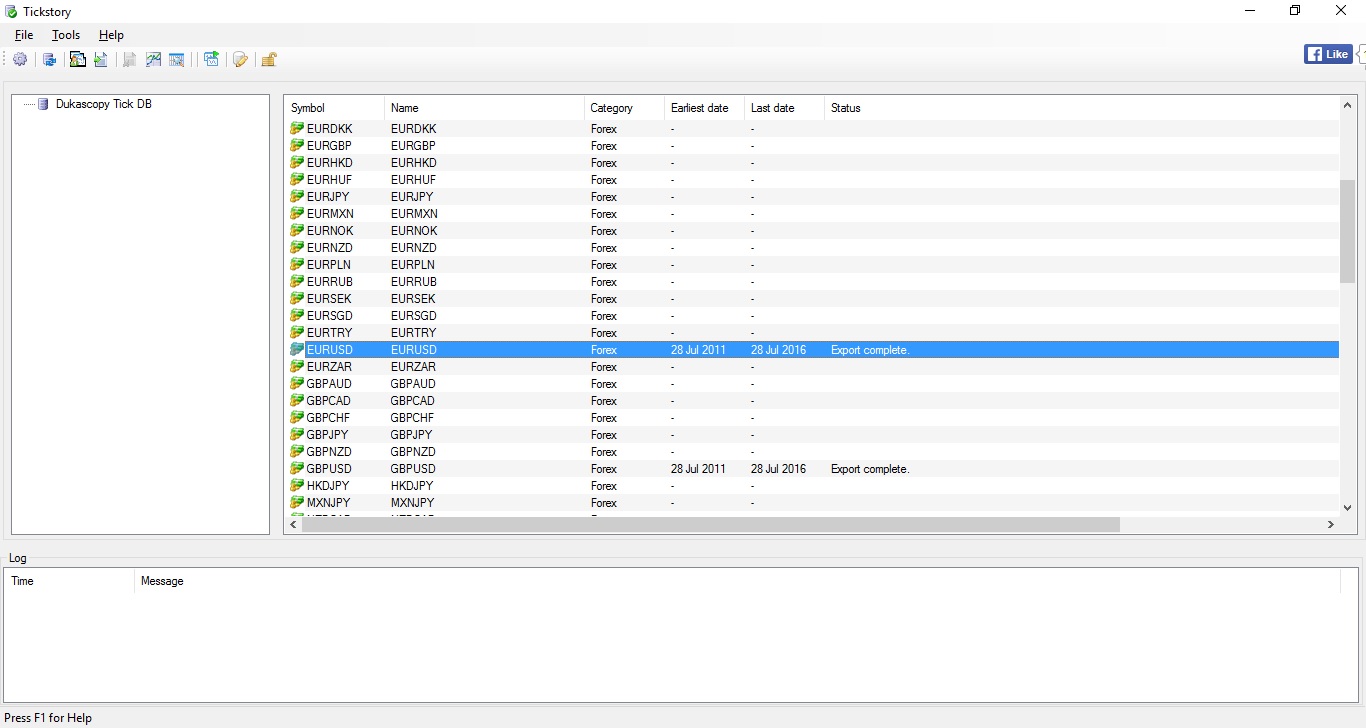Image resolution: width=1366 pixels, height=728 pixels.
Task: Click the horizontal scrollbar thumb under symbol list
Action: point(711,524)
